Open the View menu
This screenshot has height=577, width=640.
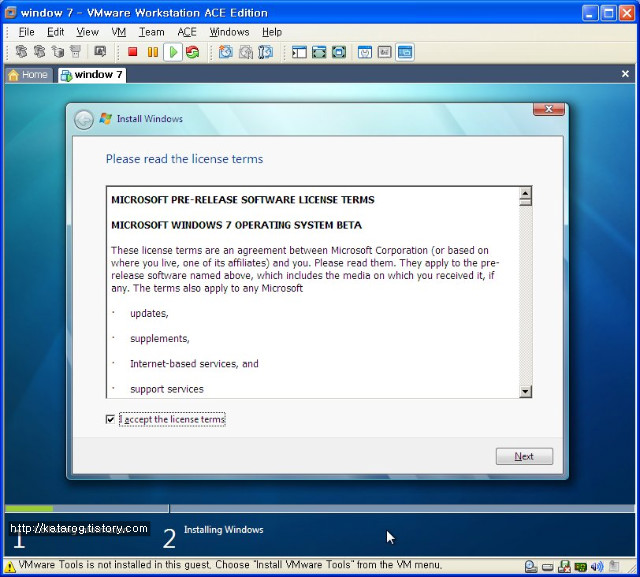[87, 32]
